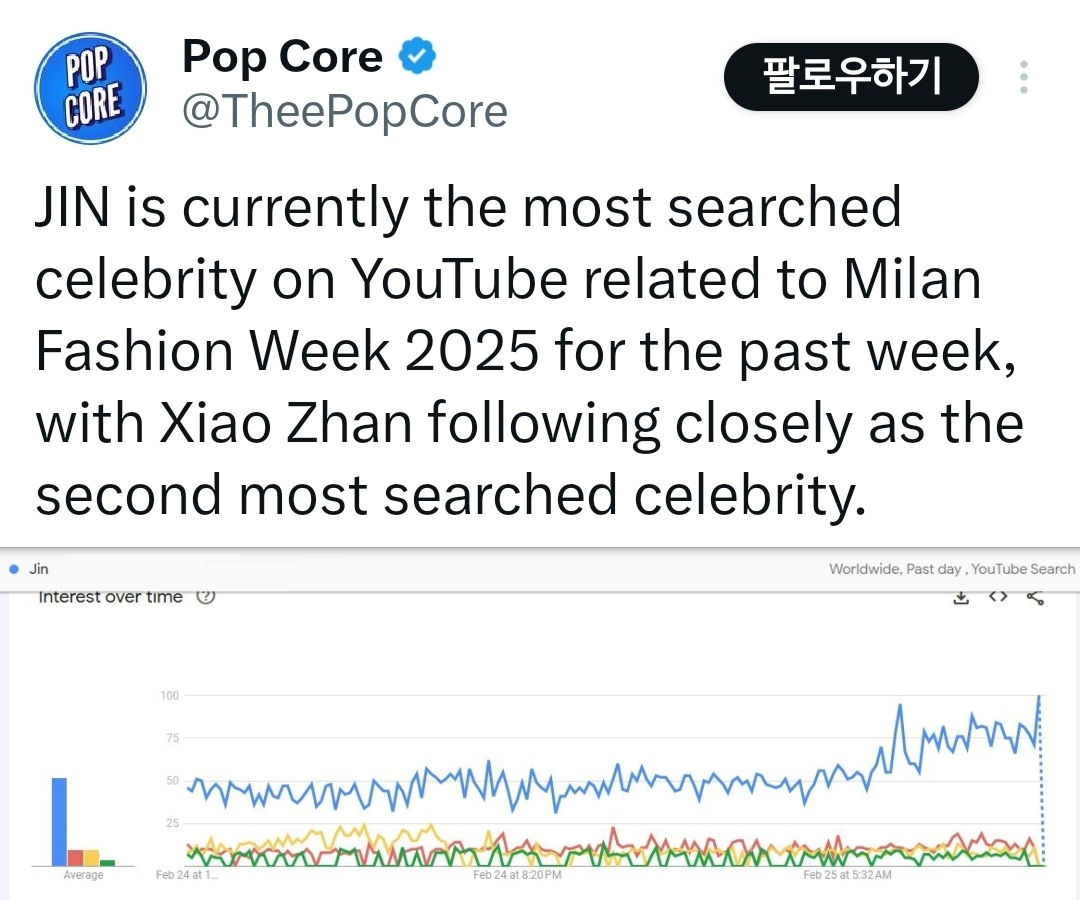Open the @TheePopCore handle link
This screenshot has height=900, width=1080.
coord(344,112)
